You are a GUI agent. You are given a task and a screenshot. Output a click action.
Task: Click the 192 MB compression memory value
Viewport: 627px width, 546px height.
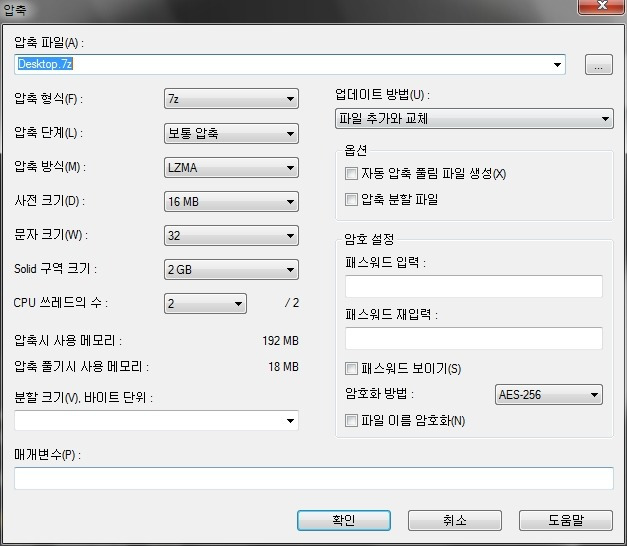[280, 341]
